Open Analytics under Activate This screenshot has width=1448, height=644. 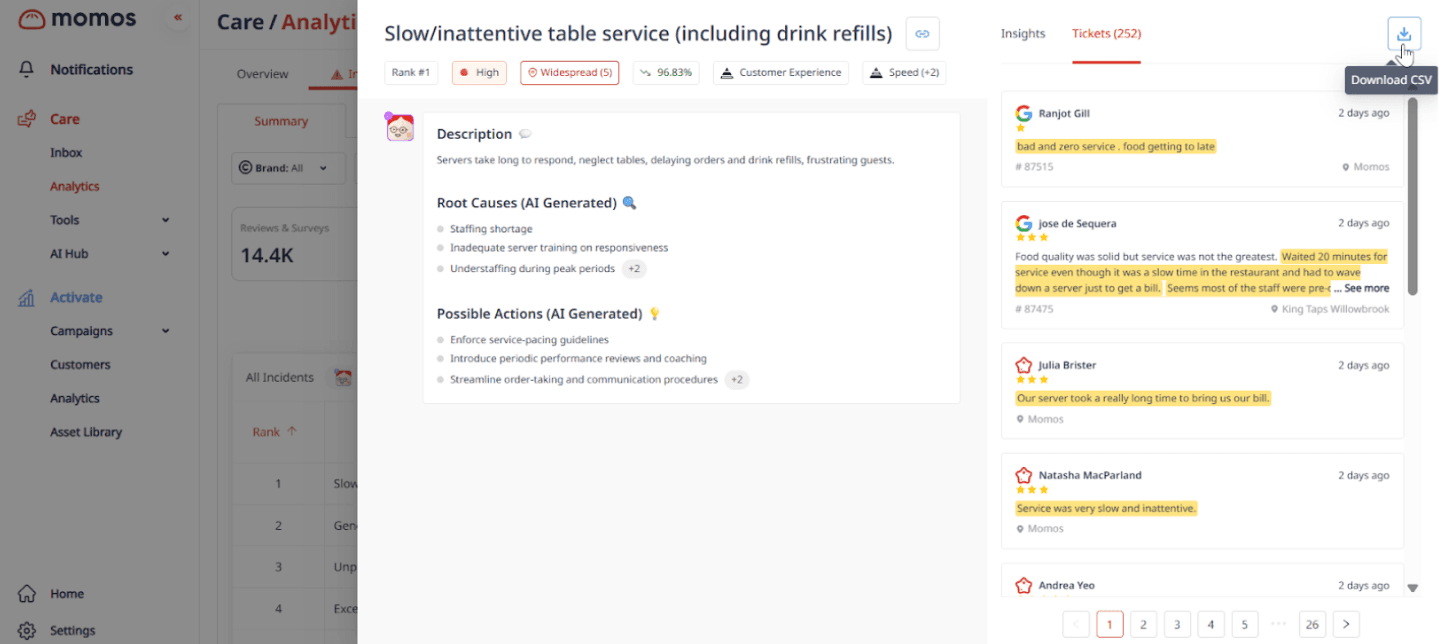click(75, 399)
